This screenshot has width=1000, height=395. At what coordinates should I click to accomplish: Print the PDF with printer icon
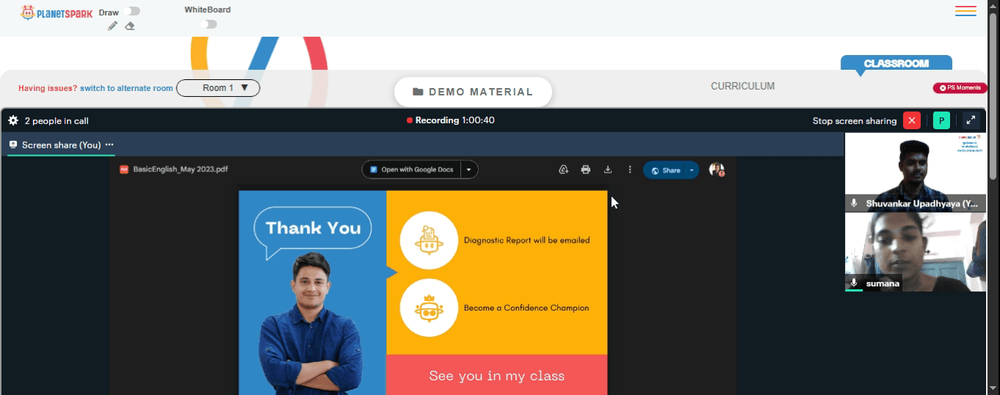point(585,170)
